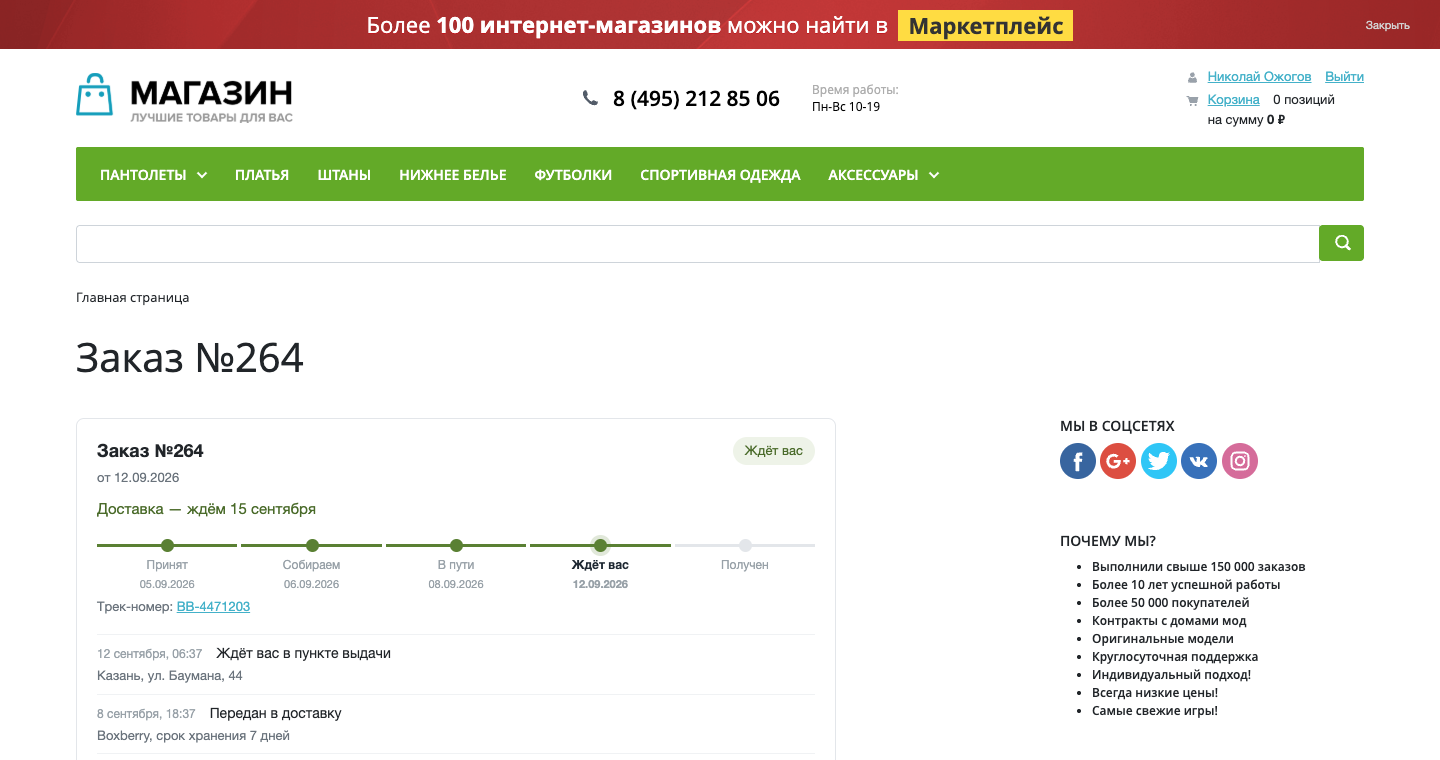Viewport: 1440px width, 760px height.
Task: Click the Получен progress step marker
Action: (x=745, y=545)
